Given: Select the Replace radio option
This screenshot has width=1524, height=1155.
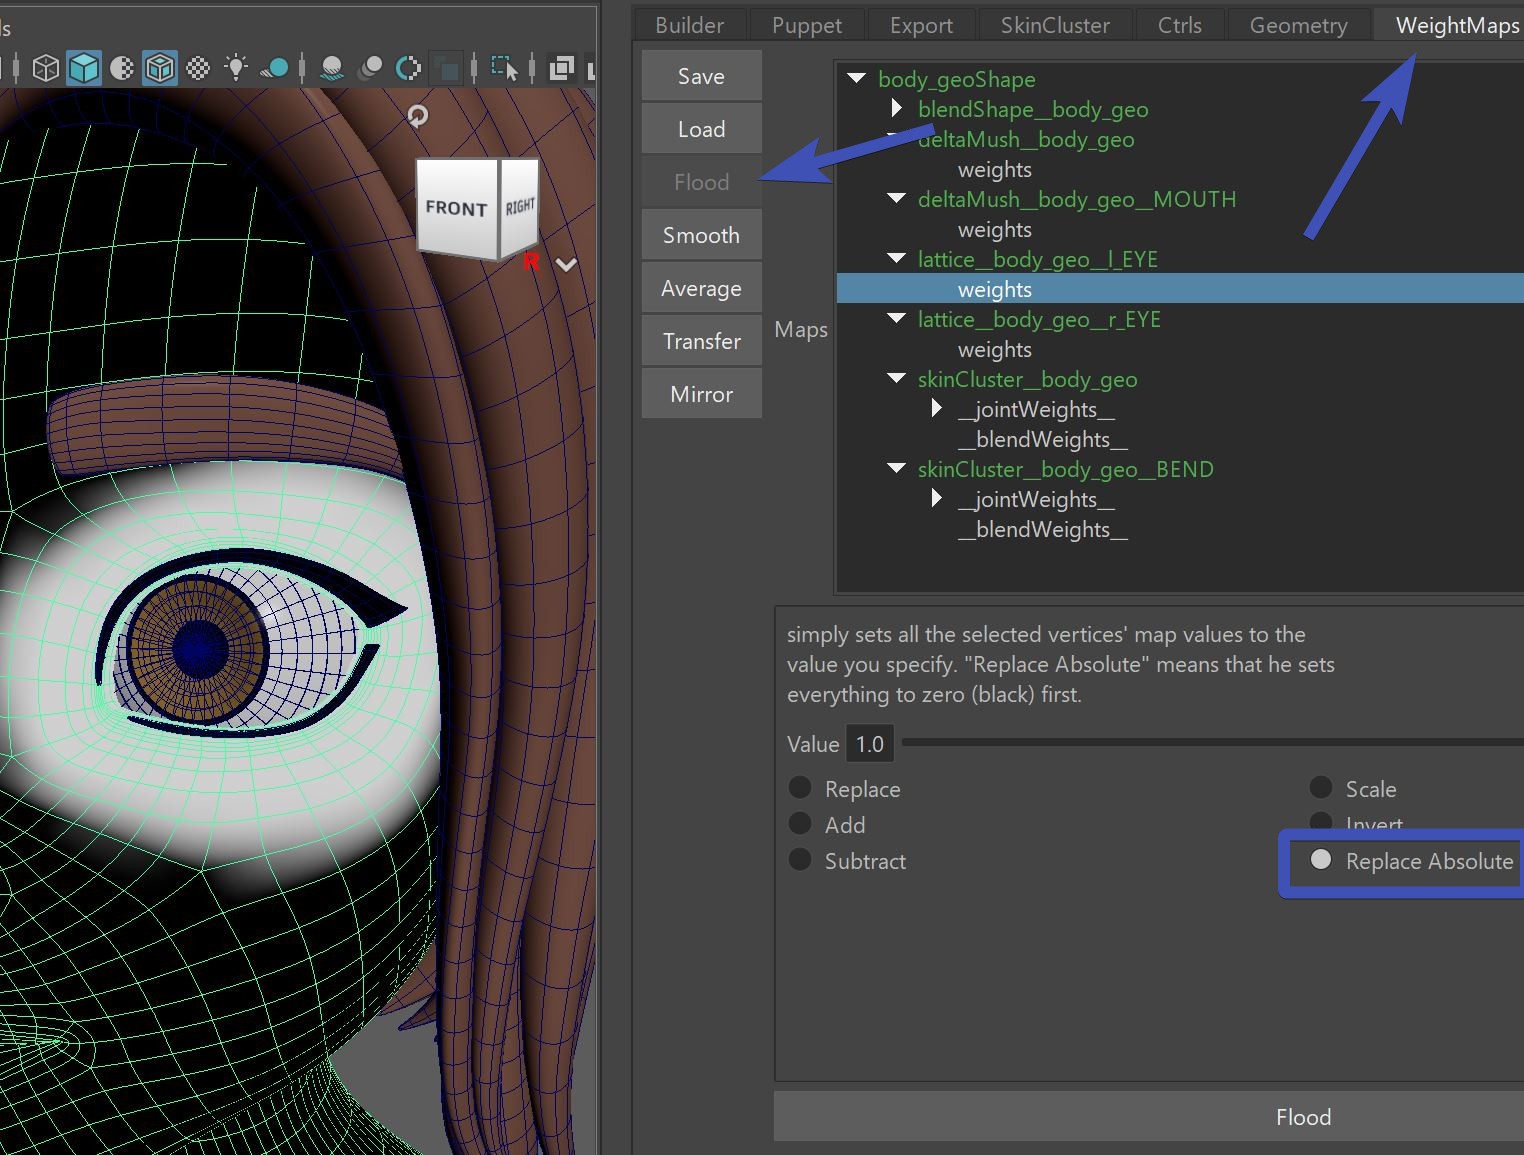Looking at the screenshot, I should [x=800, y=788].
